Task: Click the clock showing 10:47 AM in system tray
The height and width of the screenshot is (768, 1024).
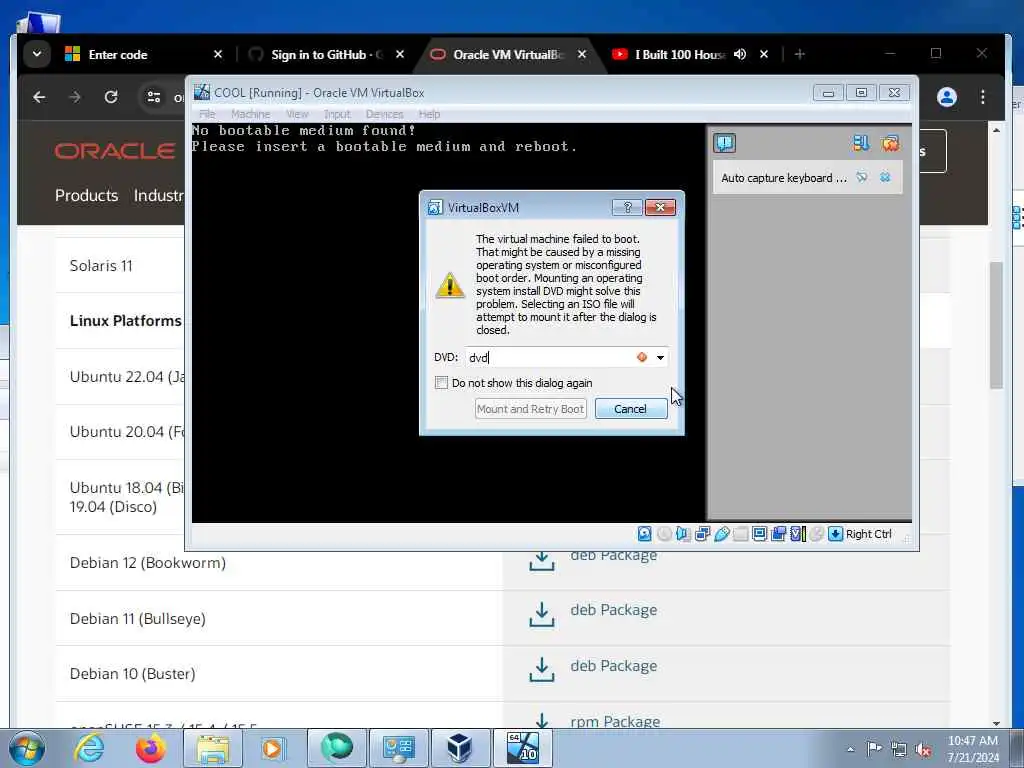Action: click(972, 741)
